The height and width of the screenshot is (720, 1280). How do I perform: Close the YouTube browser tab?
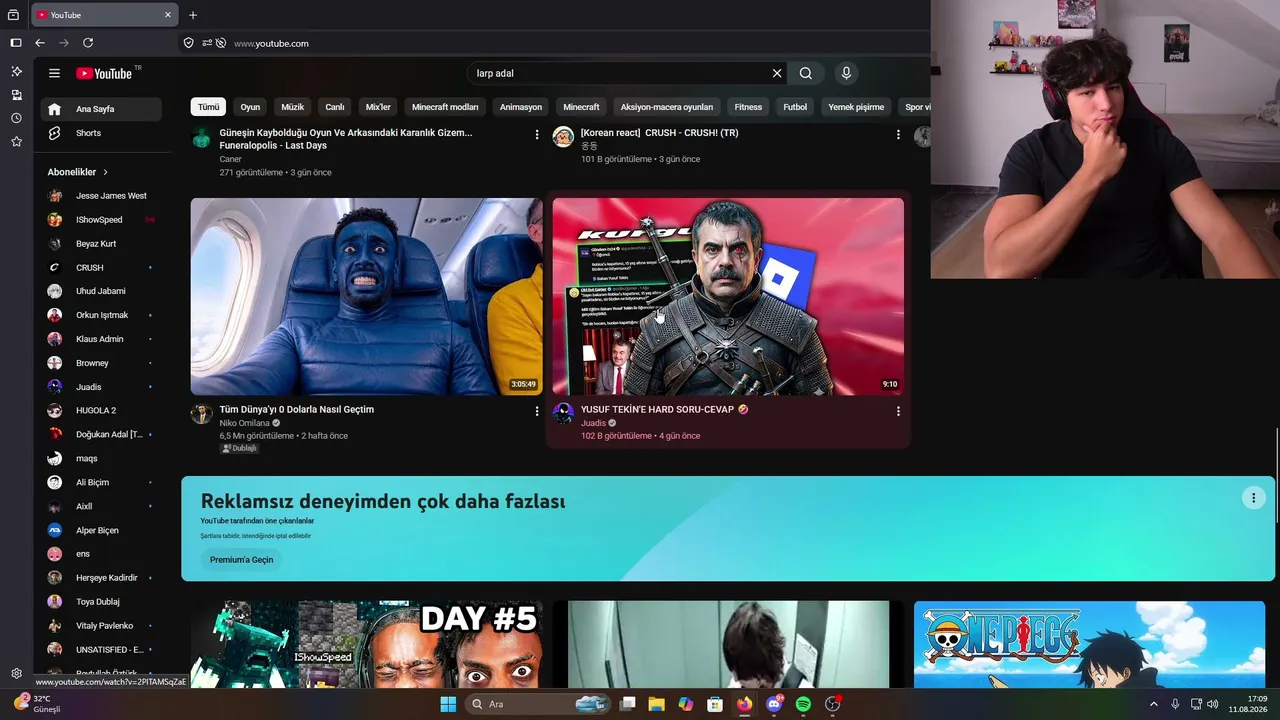click(x=168, y=15)
